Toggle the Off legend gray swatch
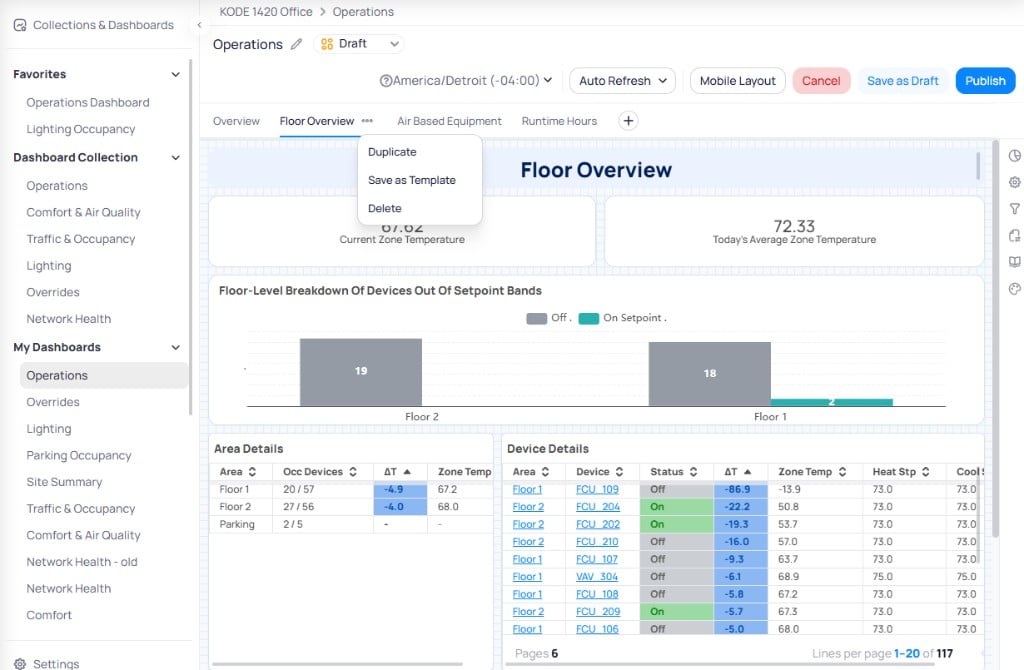This screenshot has width=1024, height=670. point(536,319)
